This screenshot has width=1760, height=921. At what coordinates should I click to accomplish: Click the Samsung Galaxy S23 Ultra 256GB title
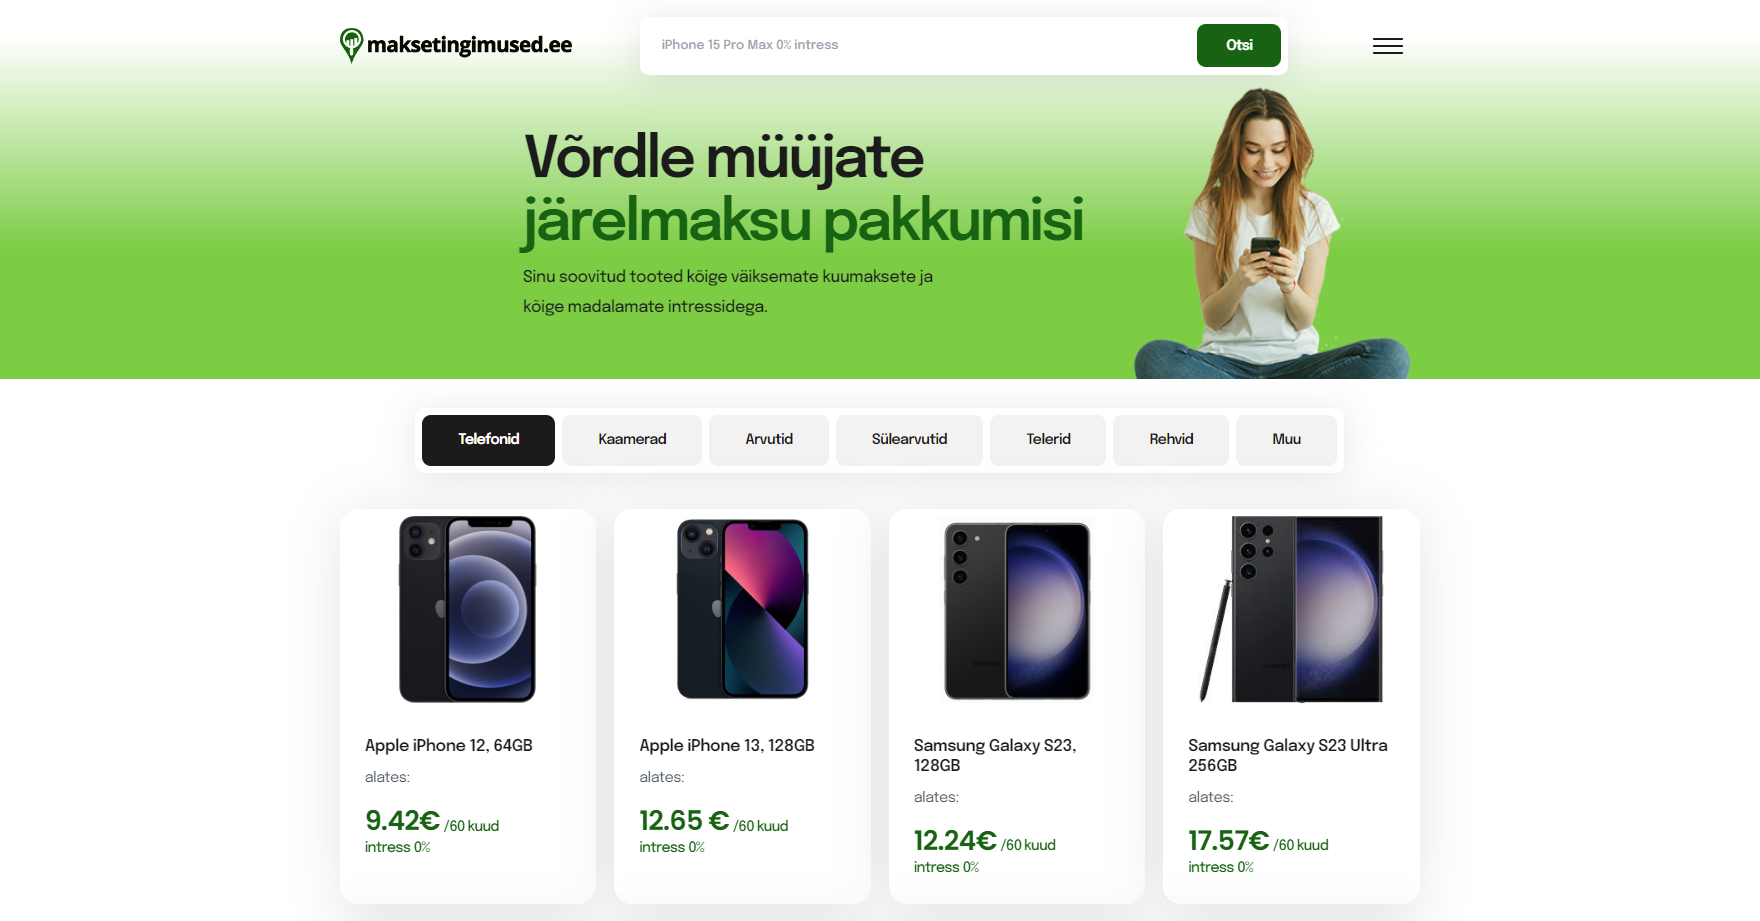(1288, 755)
